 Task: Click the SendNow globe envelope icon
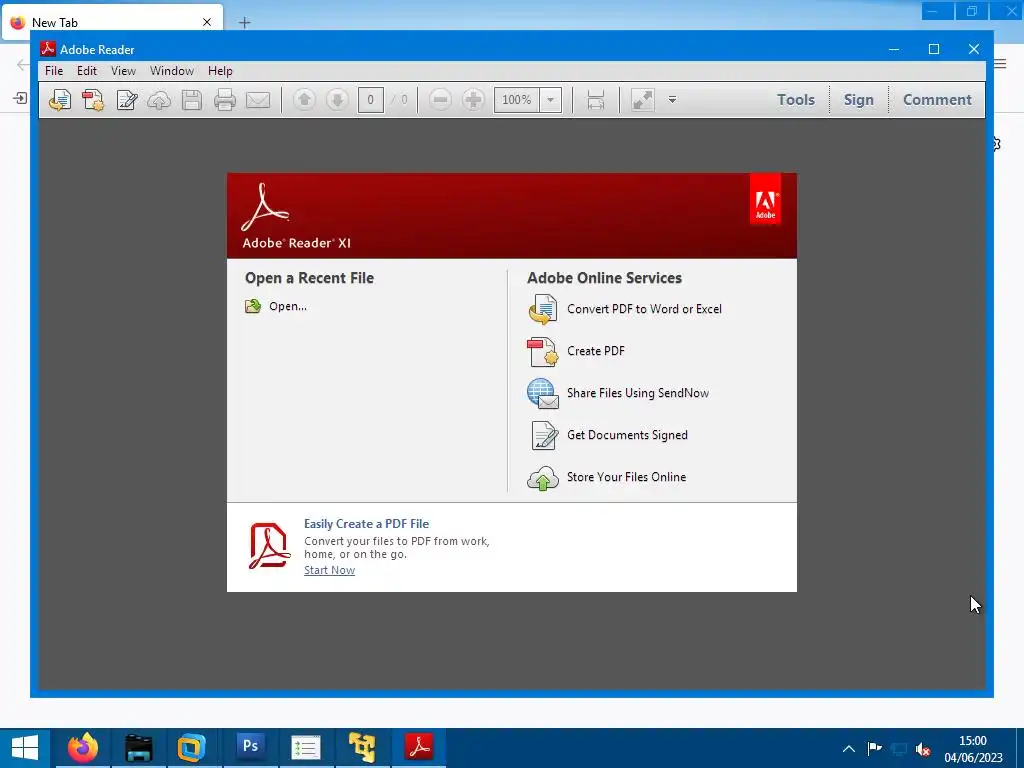coord(543,394)
